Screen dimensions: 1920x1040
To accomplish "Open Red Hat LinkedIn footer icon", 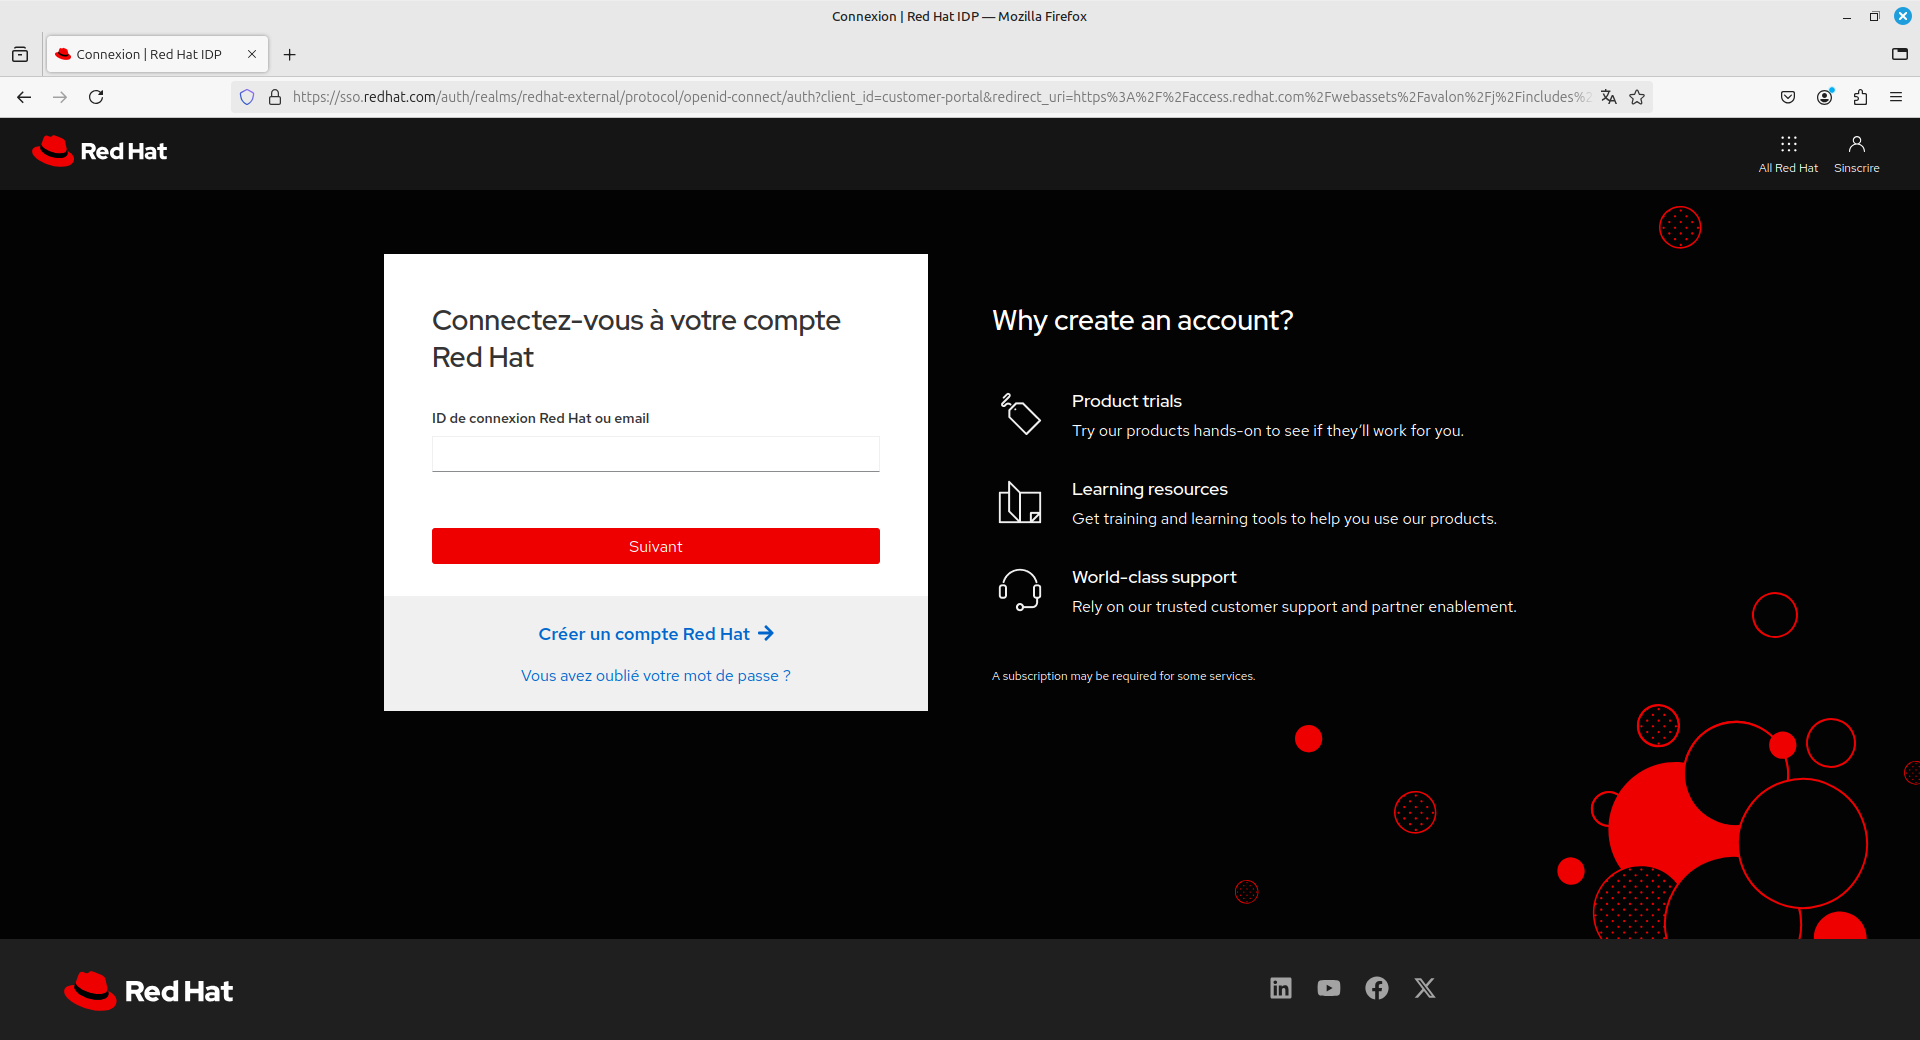I will coord(1281,988).
